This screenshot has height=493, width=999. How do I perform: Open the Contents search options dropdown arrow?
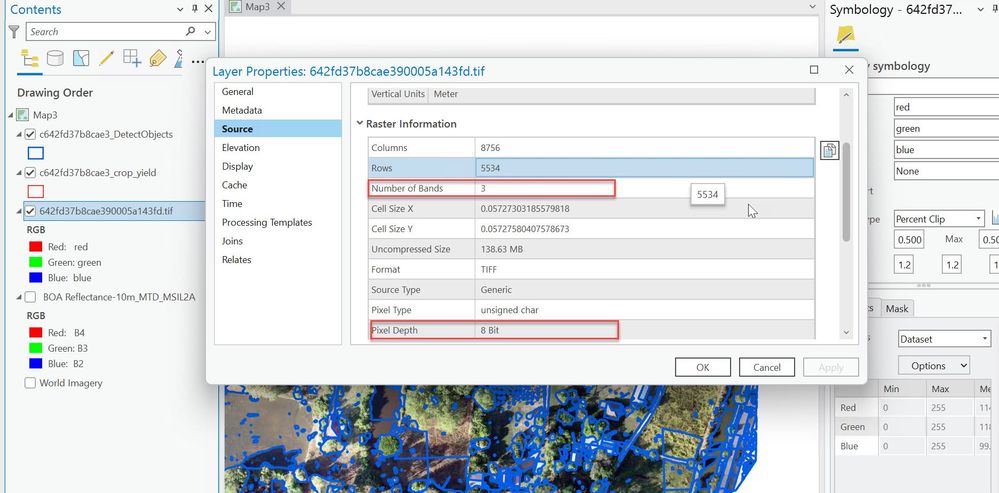coord(208,32)
